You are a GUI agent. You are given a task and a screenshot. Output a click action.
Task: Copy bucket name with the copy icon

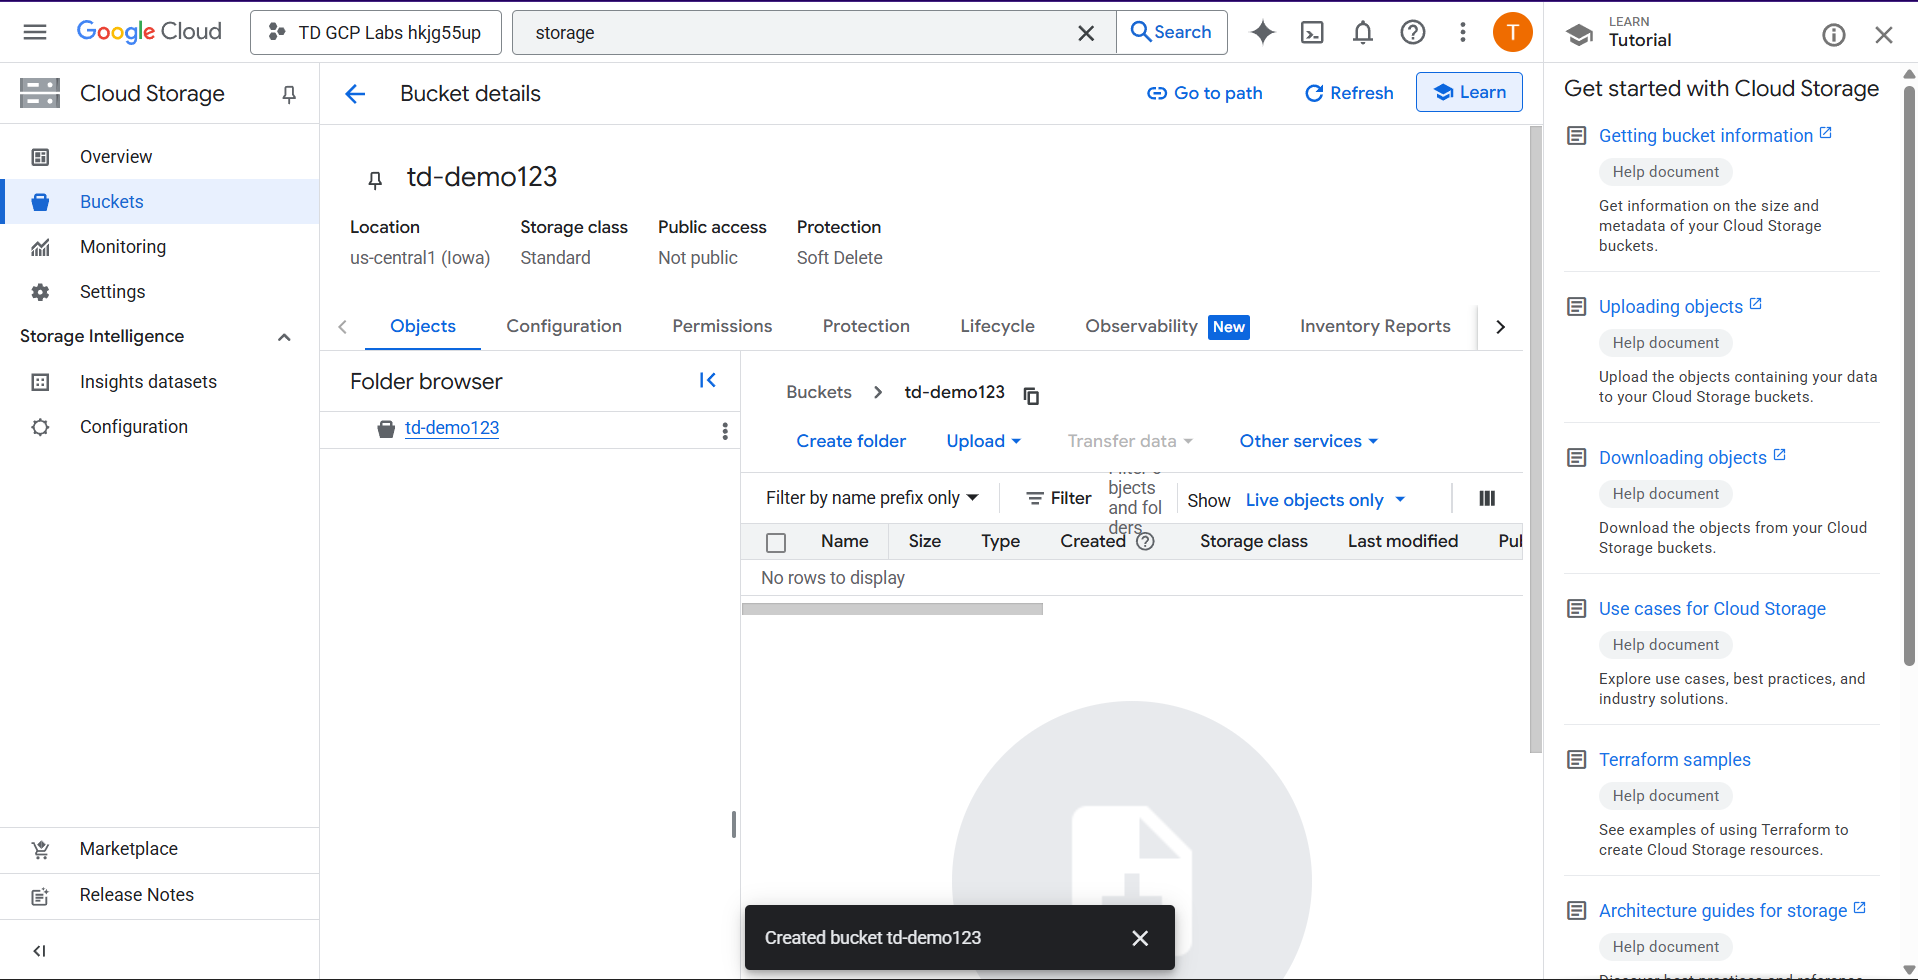[1031, 396]
